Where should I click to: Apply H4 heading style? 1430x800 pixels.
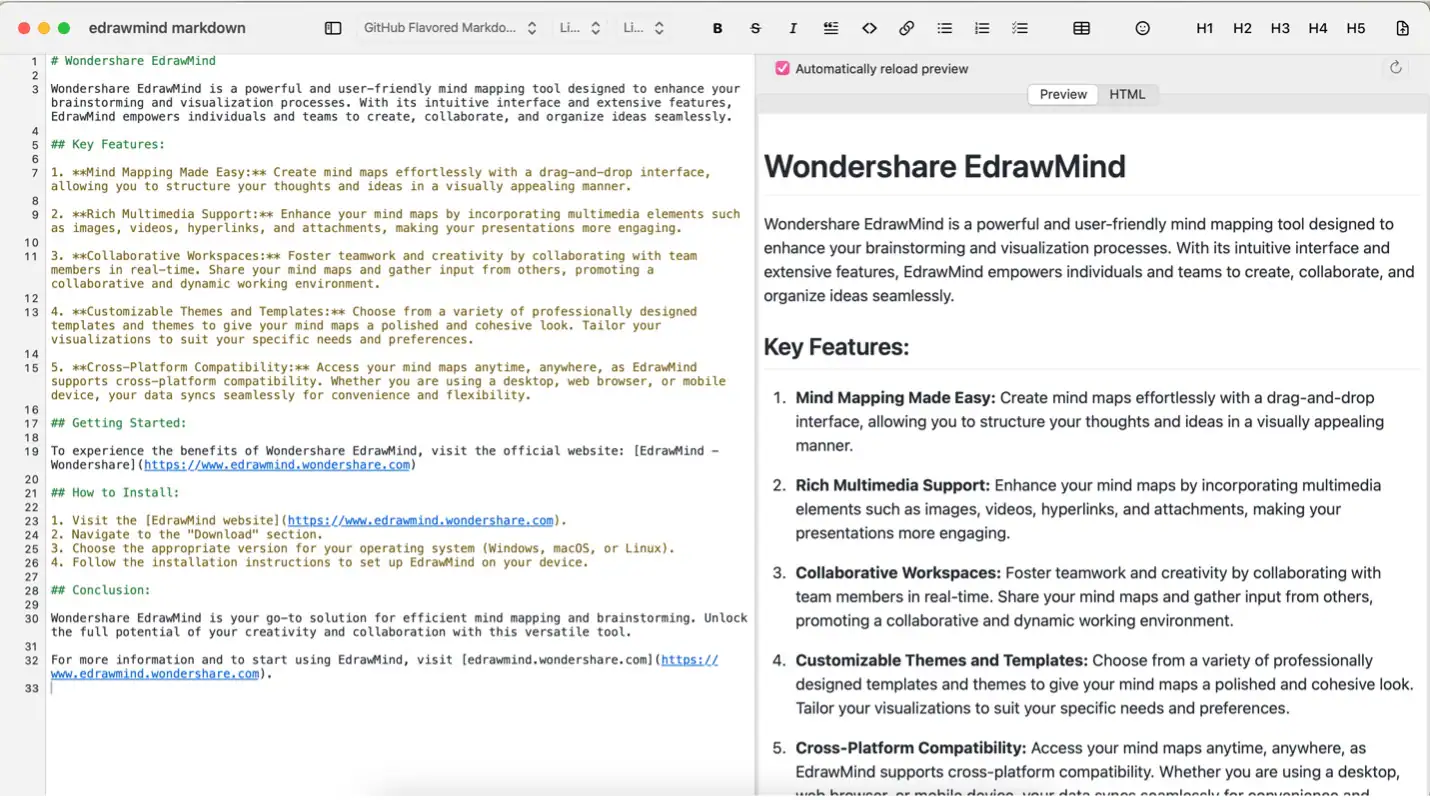[1318, 28]
